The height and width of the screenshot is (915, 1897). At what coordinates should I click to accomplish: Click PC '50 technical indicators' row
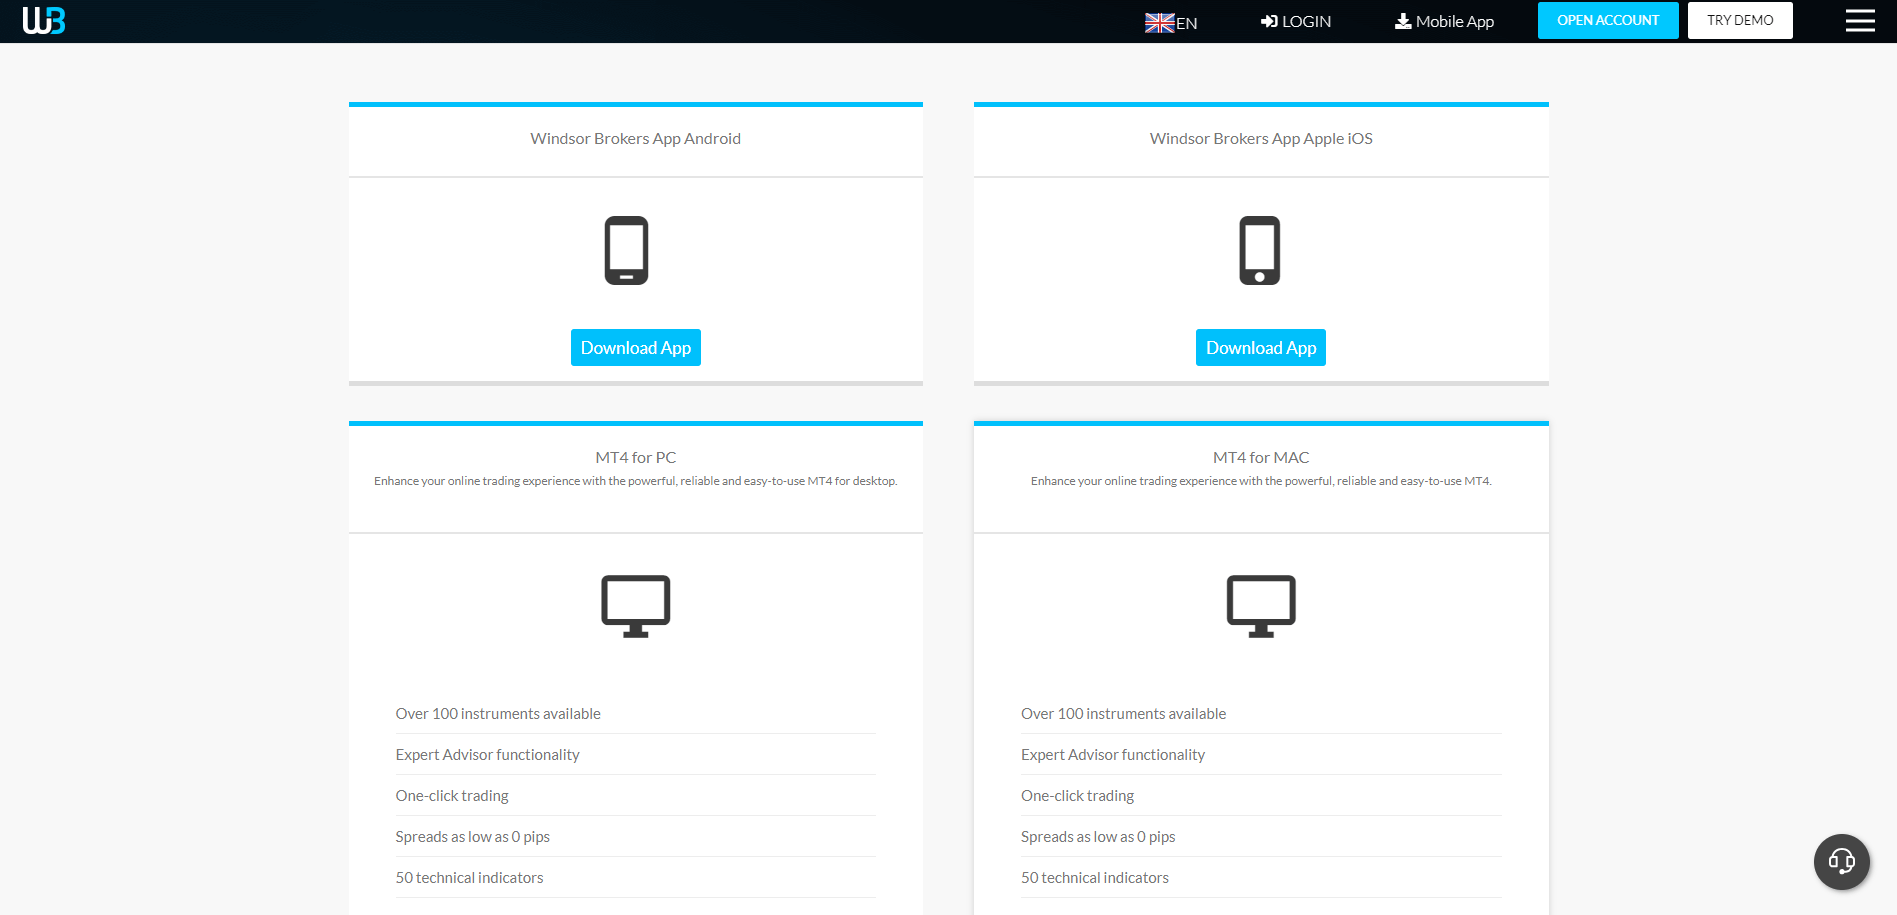[636, 878]
